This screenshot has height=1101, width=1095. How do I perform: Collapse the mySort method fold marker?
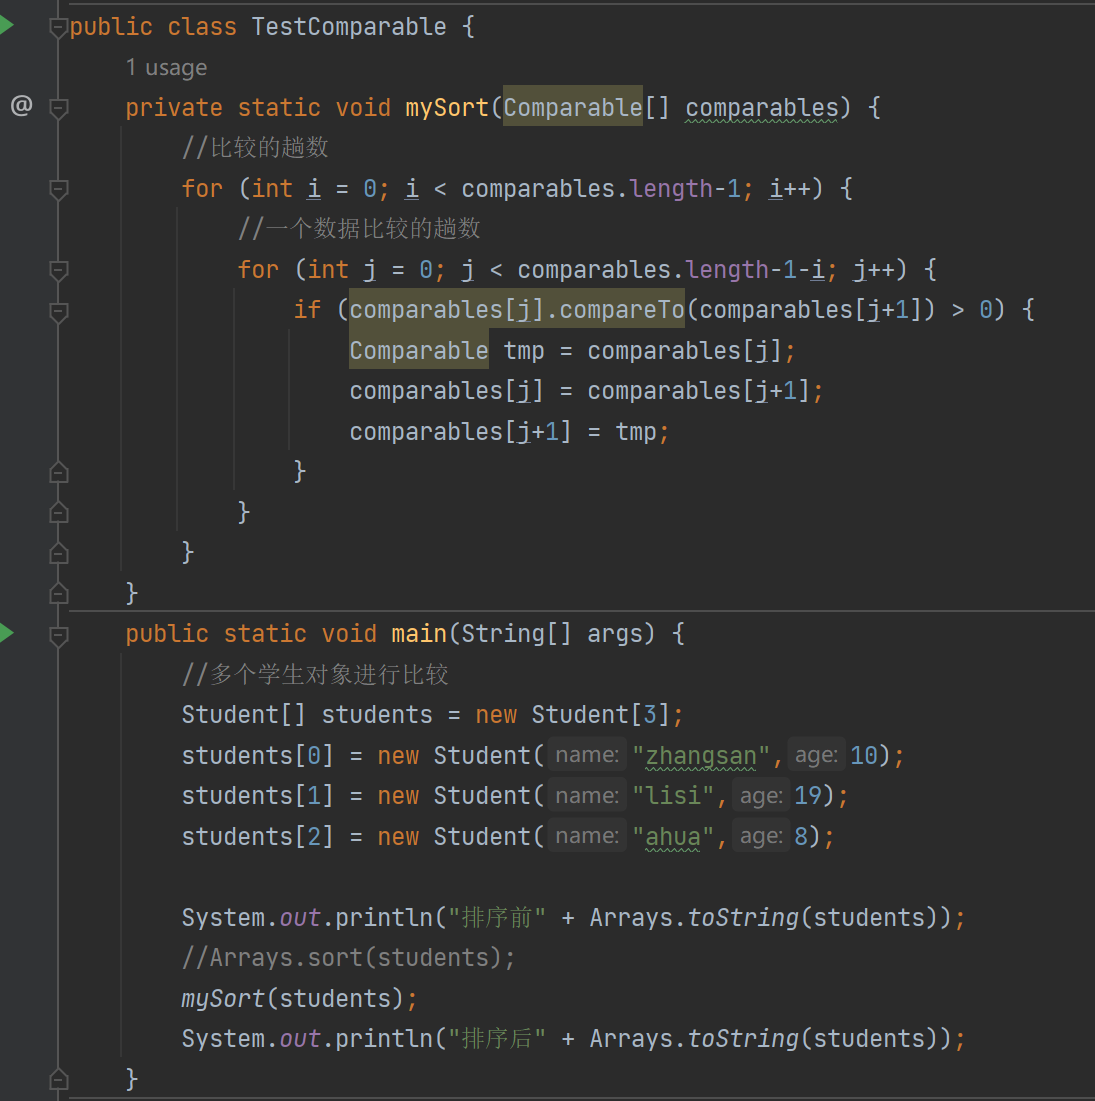[58, 108]
